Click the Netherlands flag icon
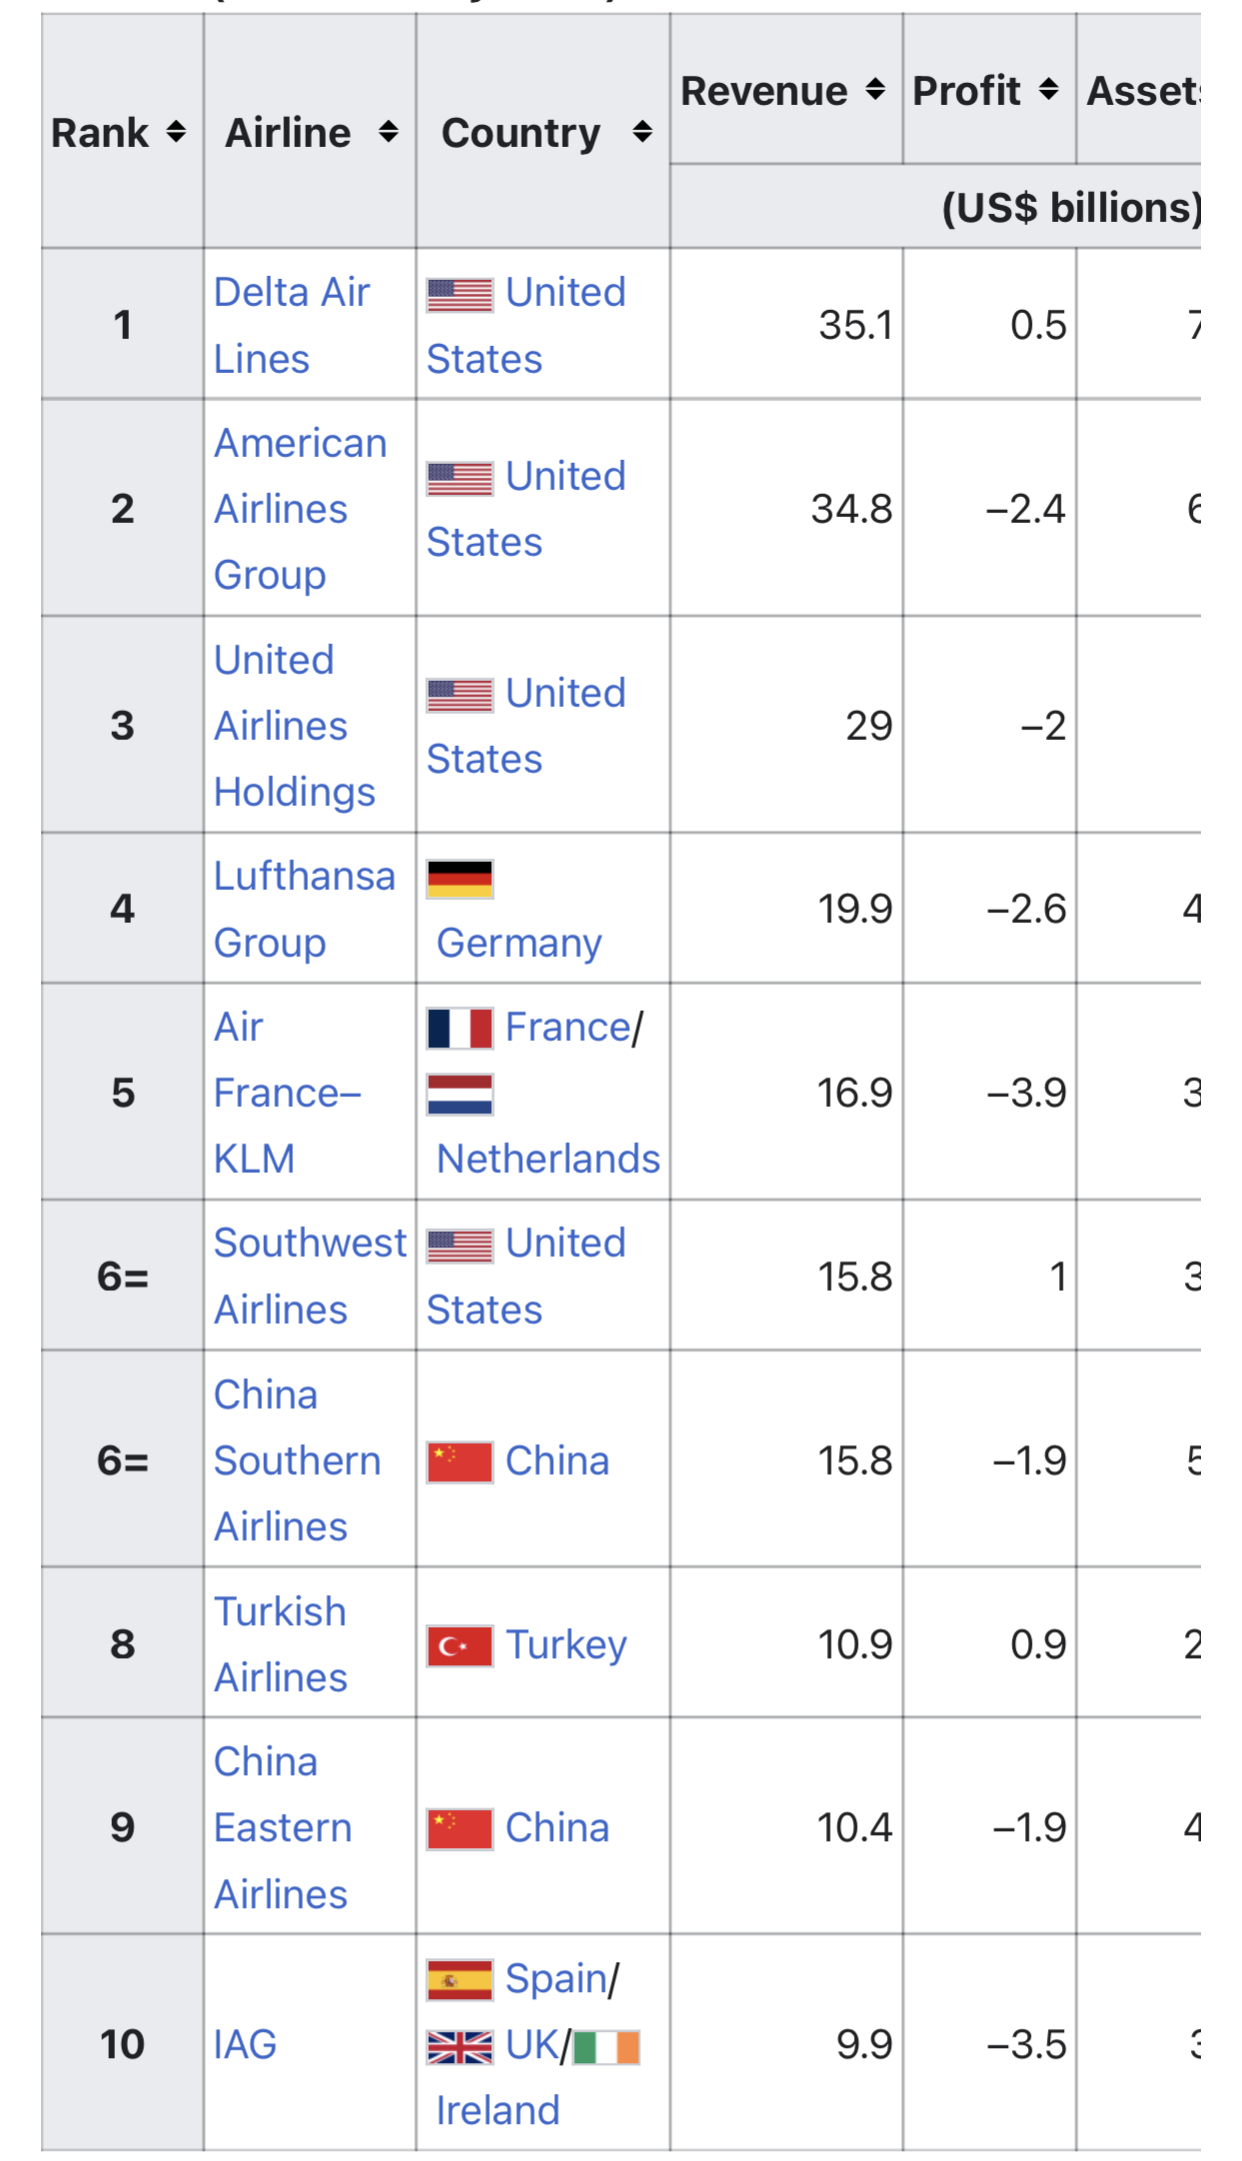The height and width of the screenshot is (2161, 1242). (460, 1094)
